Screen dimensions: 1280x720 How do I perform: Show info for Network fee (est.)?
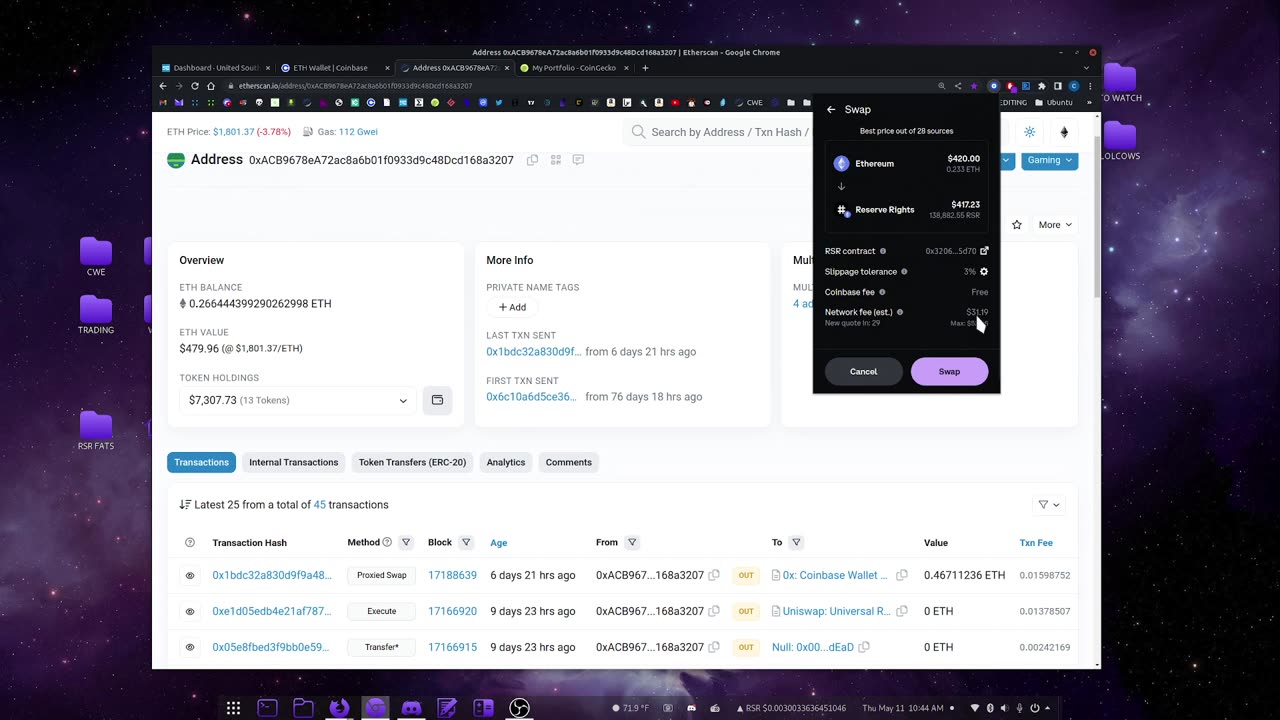point(900,312)
